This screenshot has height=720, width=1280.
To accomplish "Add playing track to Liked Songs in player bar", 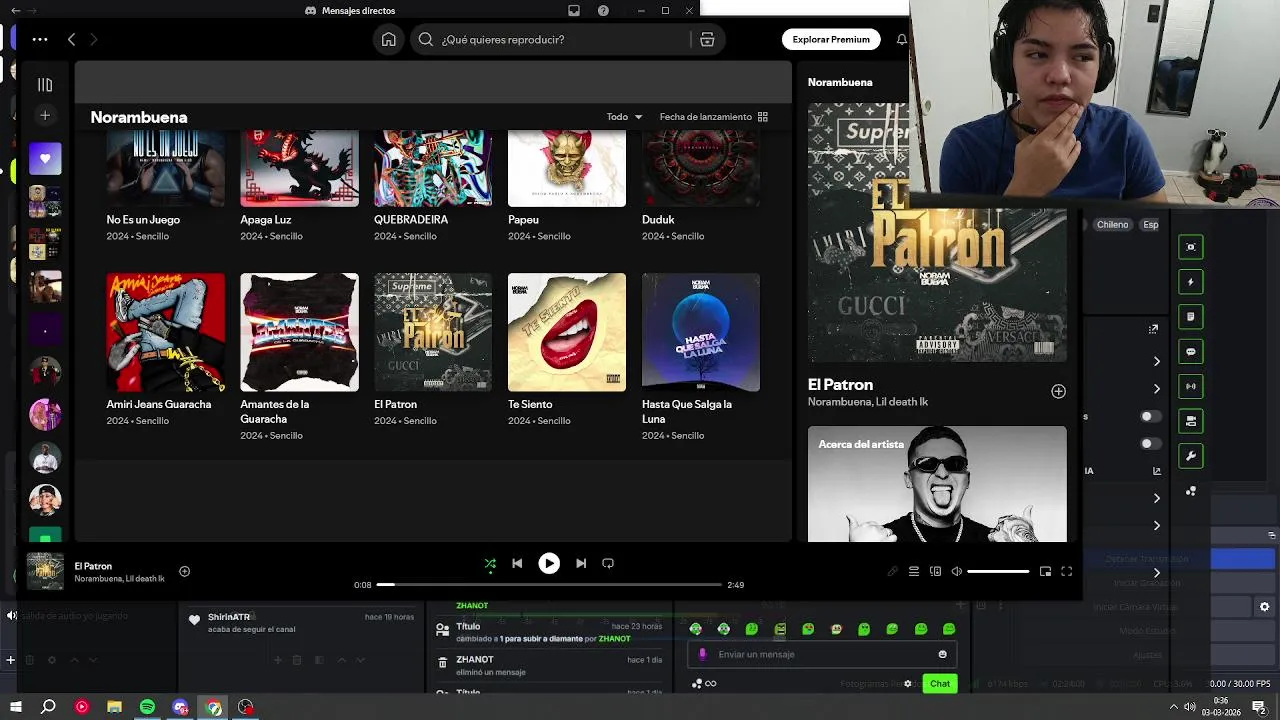I will tap(184, 571).
